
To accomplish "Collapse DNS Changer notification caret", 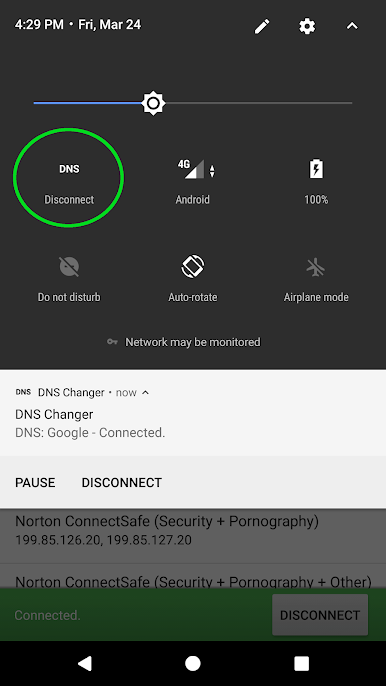I will coord(146,392).
